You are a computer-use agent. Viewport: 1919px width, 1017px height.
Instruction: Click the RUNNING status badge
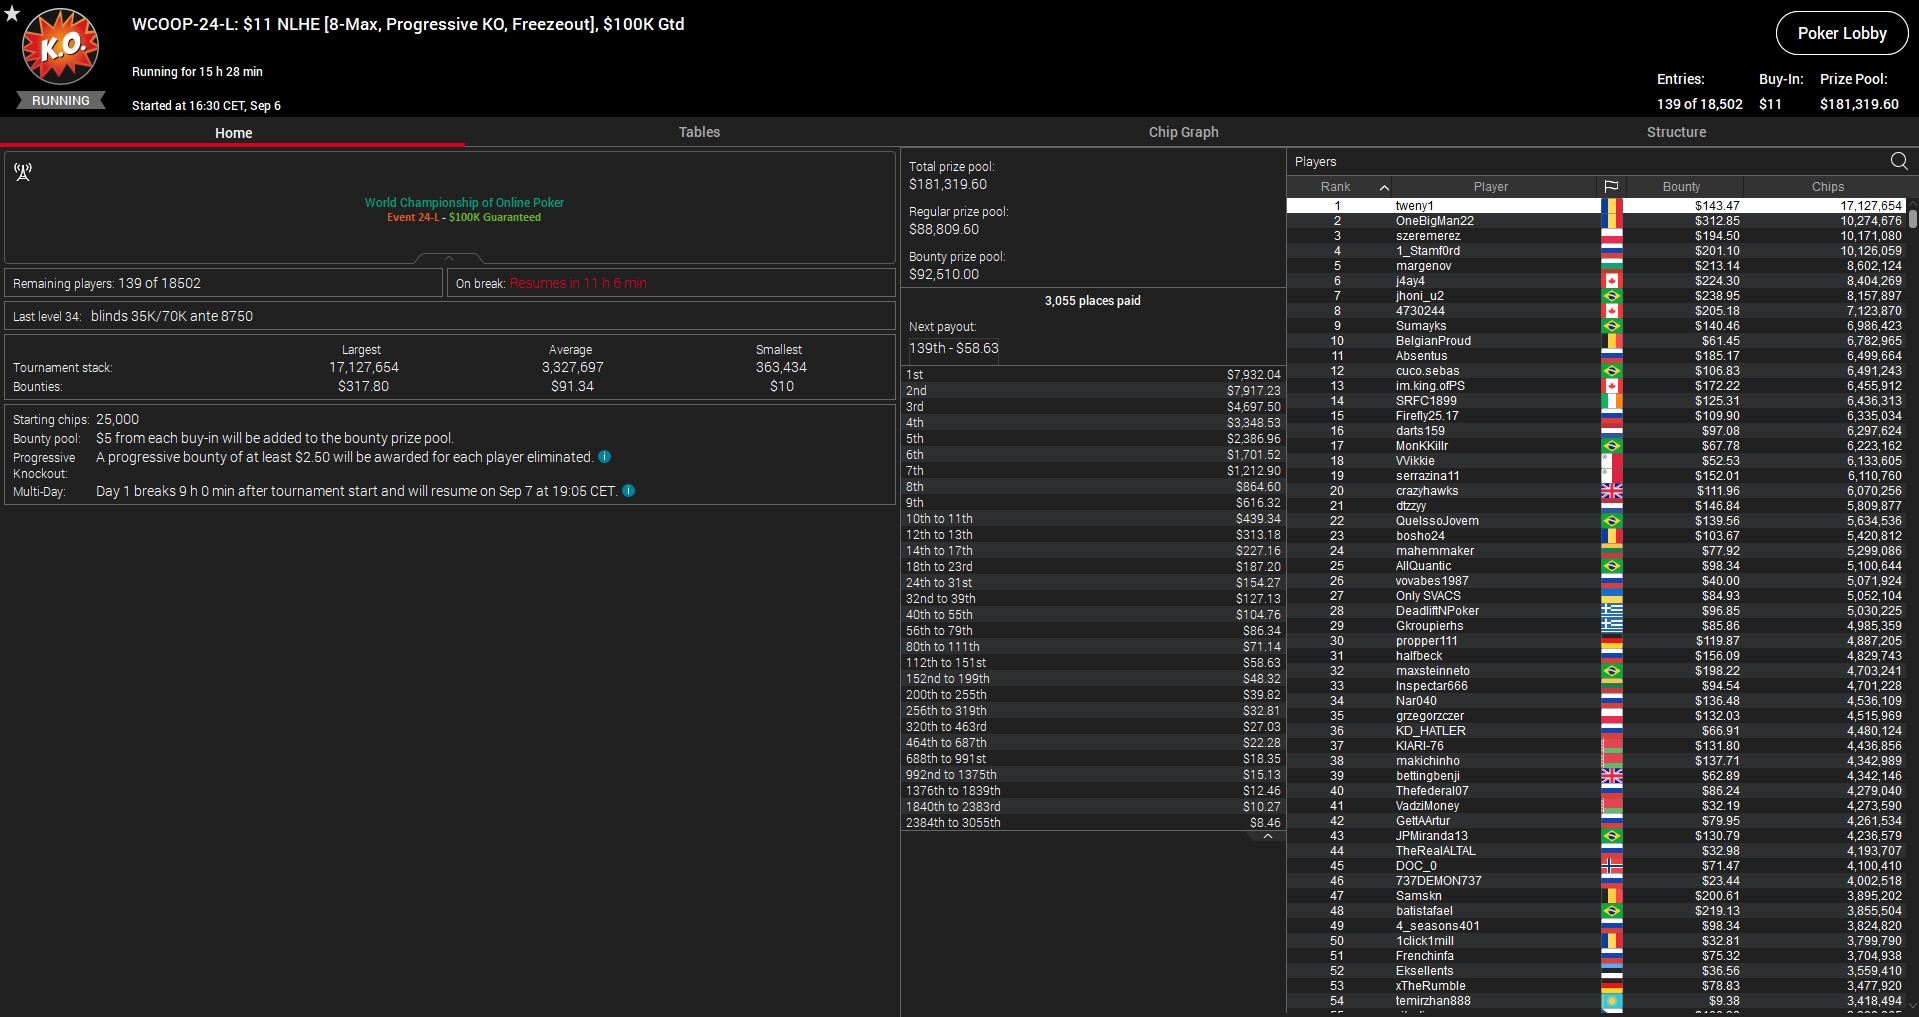coord(61,101)
